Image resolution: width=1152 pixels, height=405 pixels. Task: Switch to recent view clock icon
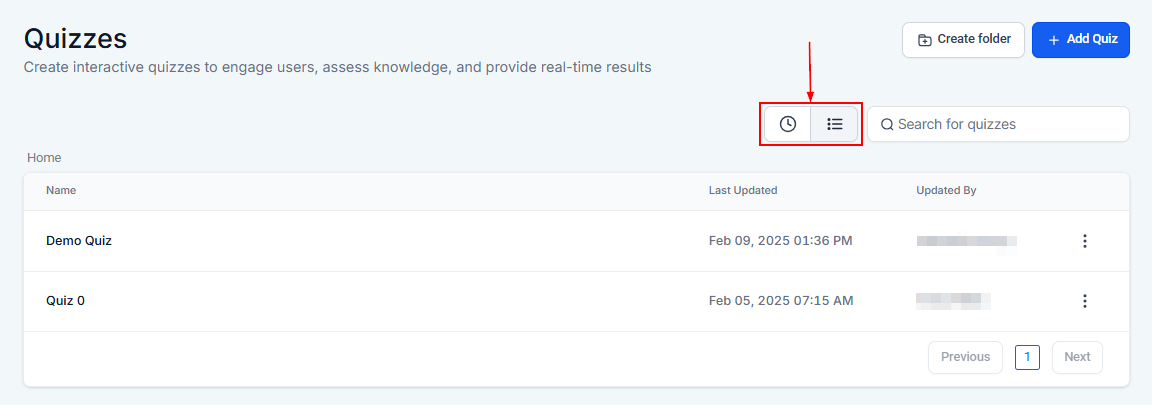click(x=788, y=124)
